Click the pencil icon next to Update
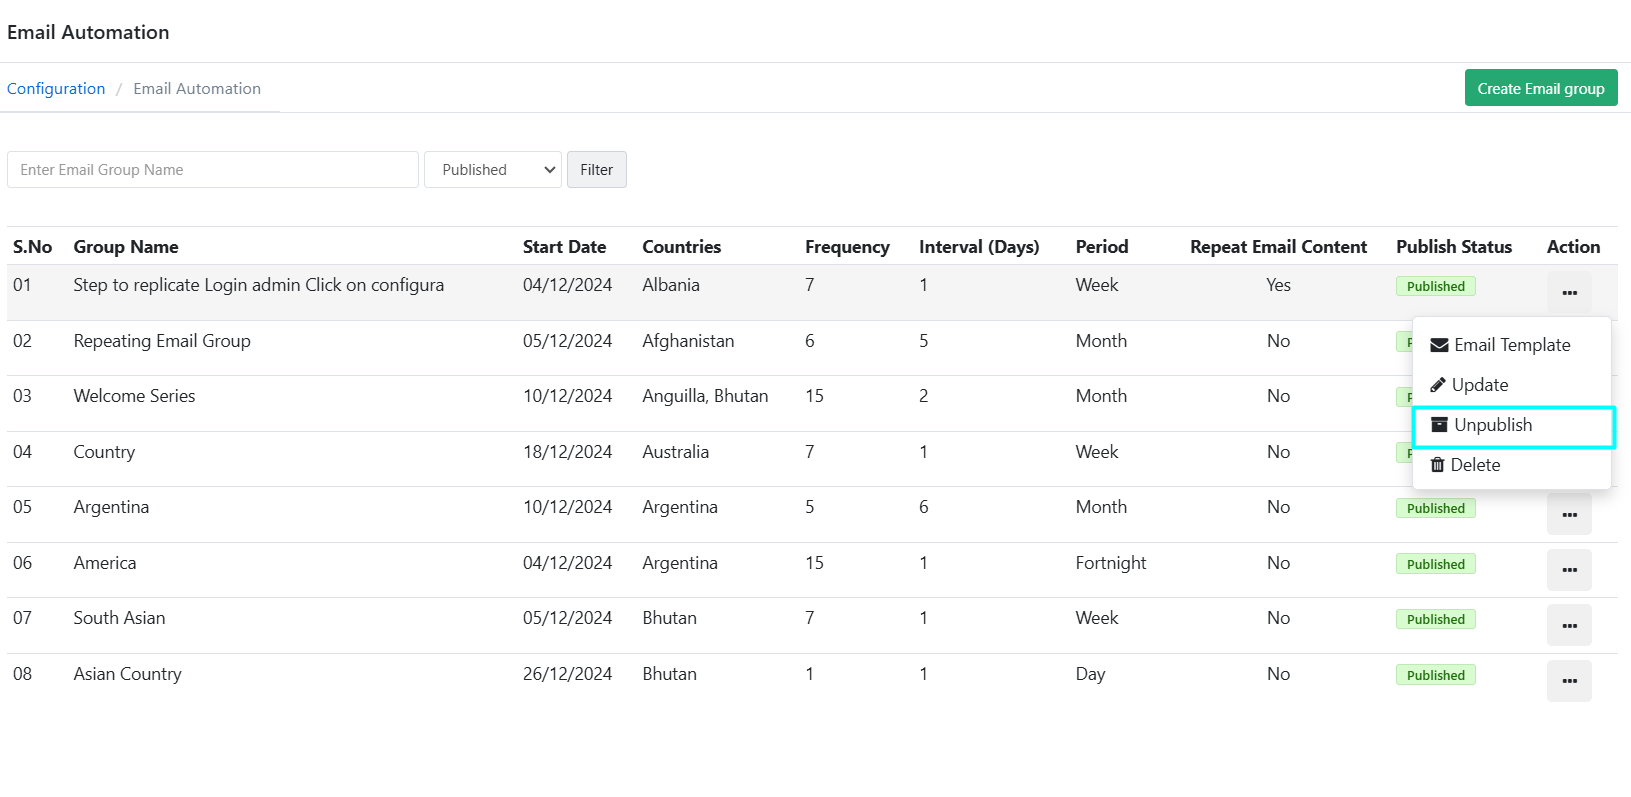This screenshot has width=1631, height=797. tap(1438, 385)
